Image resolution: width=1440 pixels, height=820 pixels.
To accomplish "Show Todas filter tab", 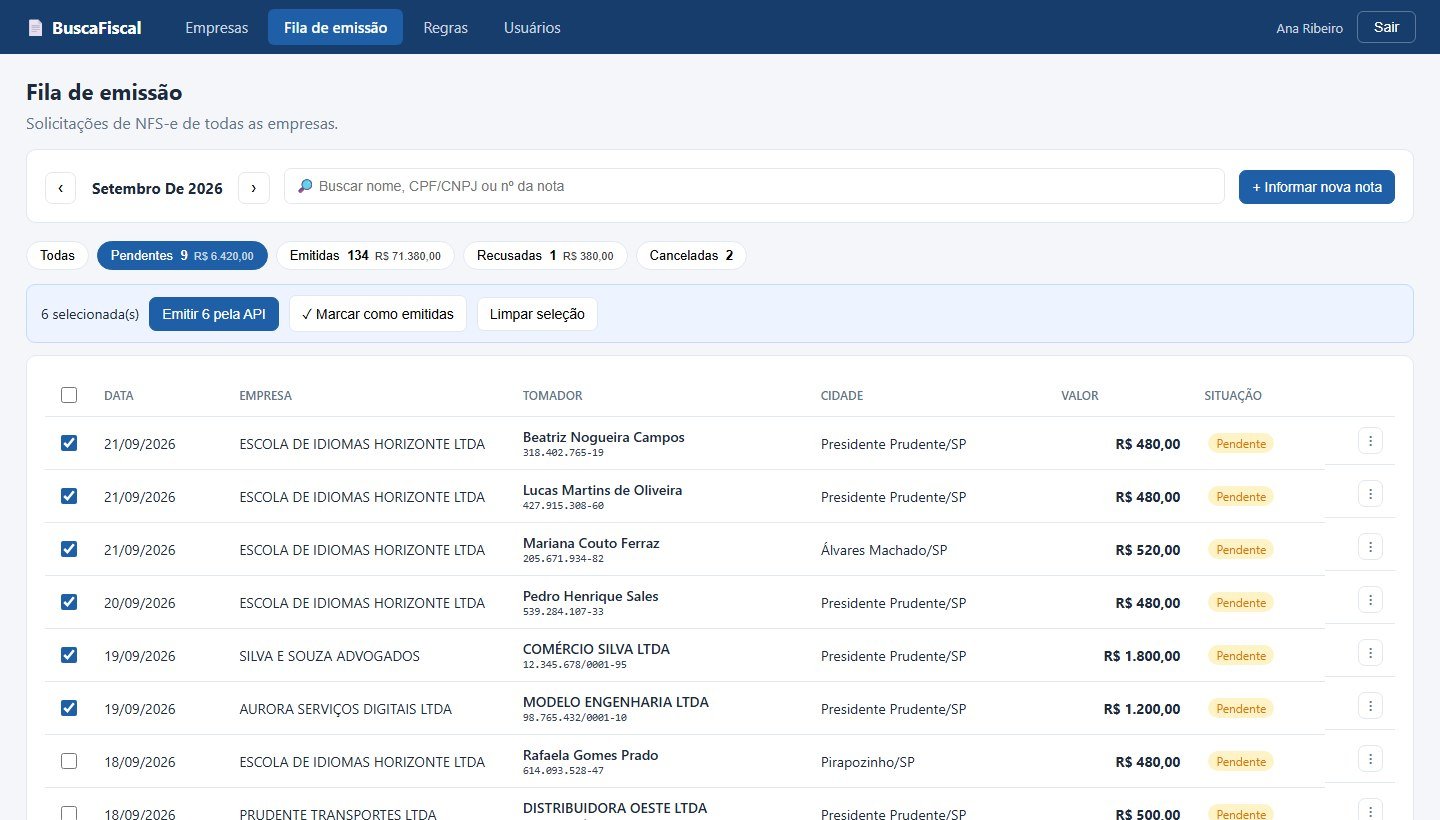I will tap(57, 256).
